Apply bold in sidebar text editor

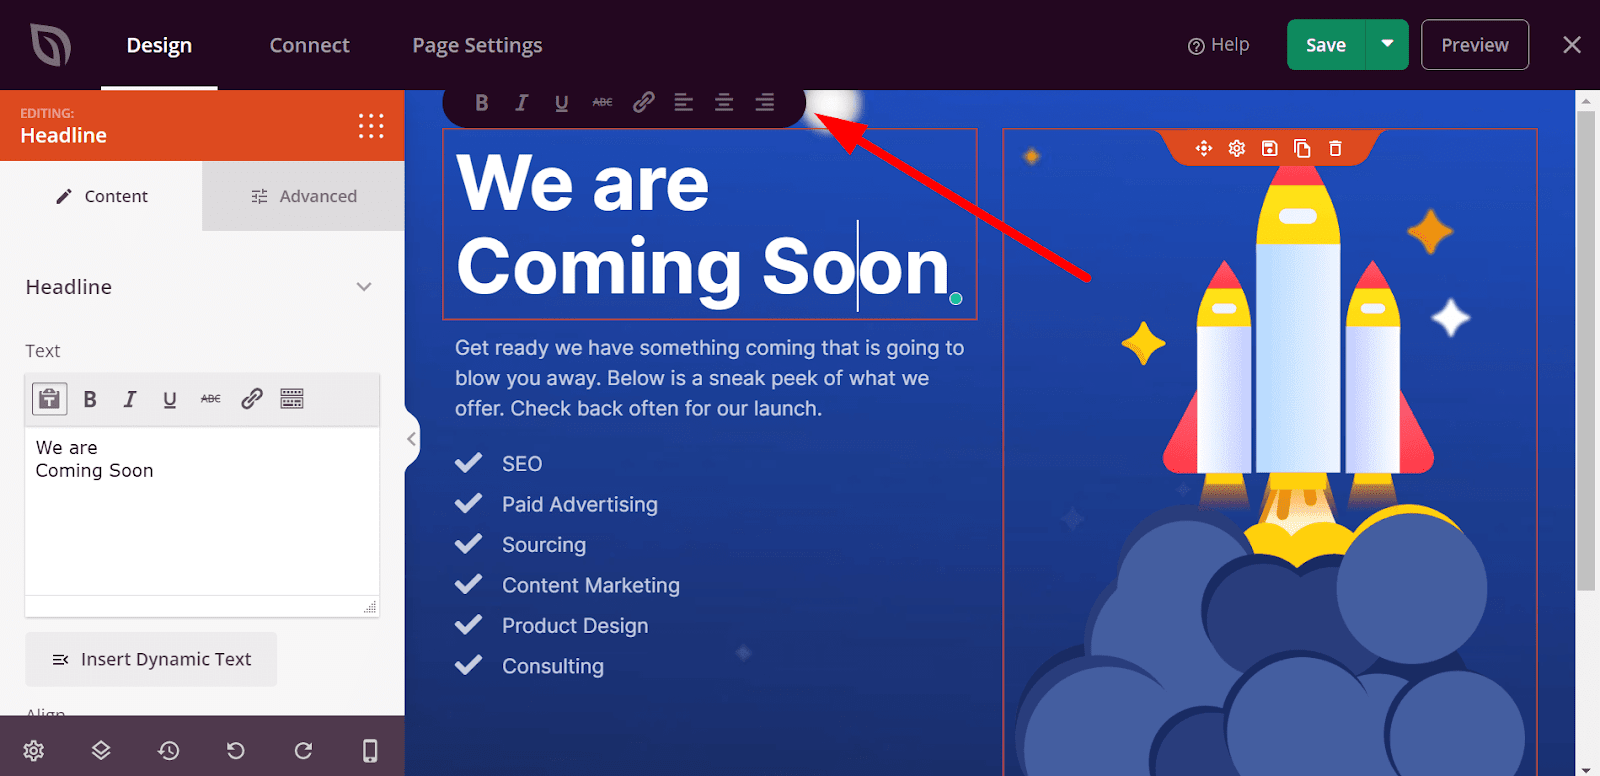click(90, 399)
